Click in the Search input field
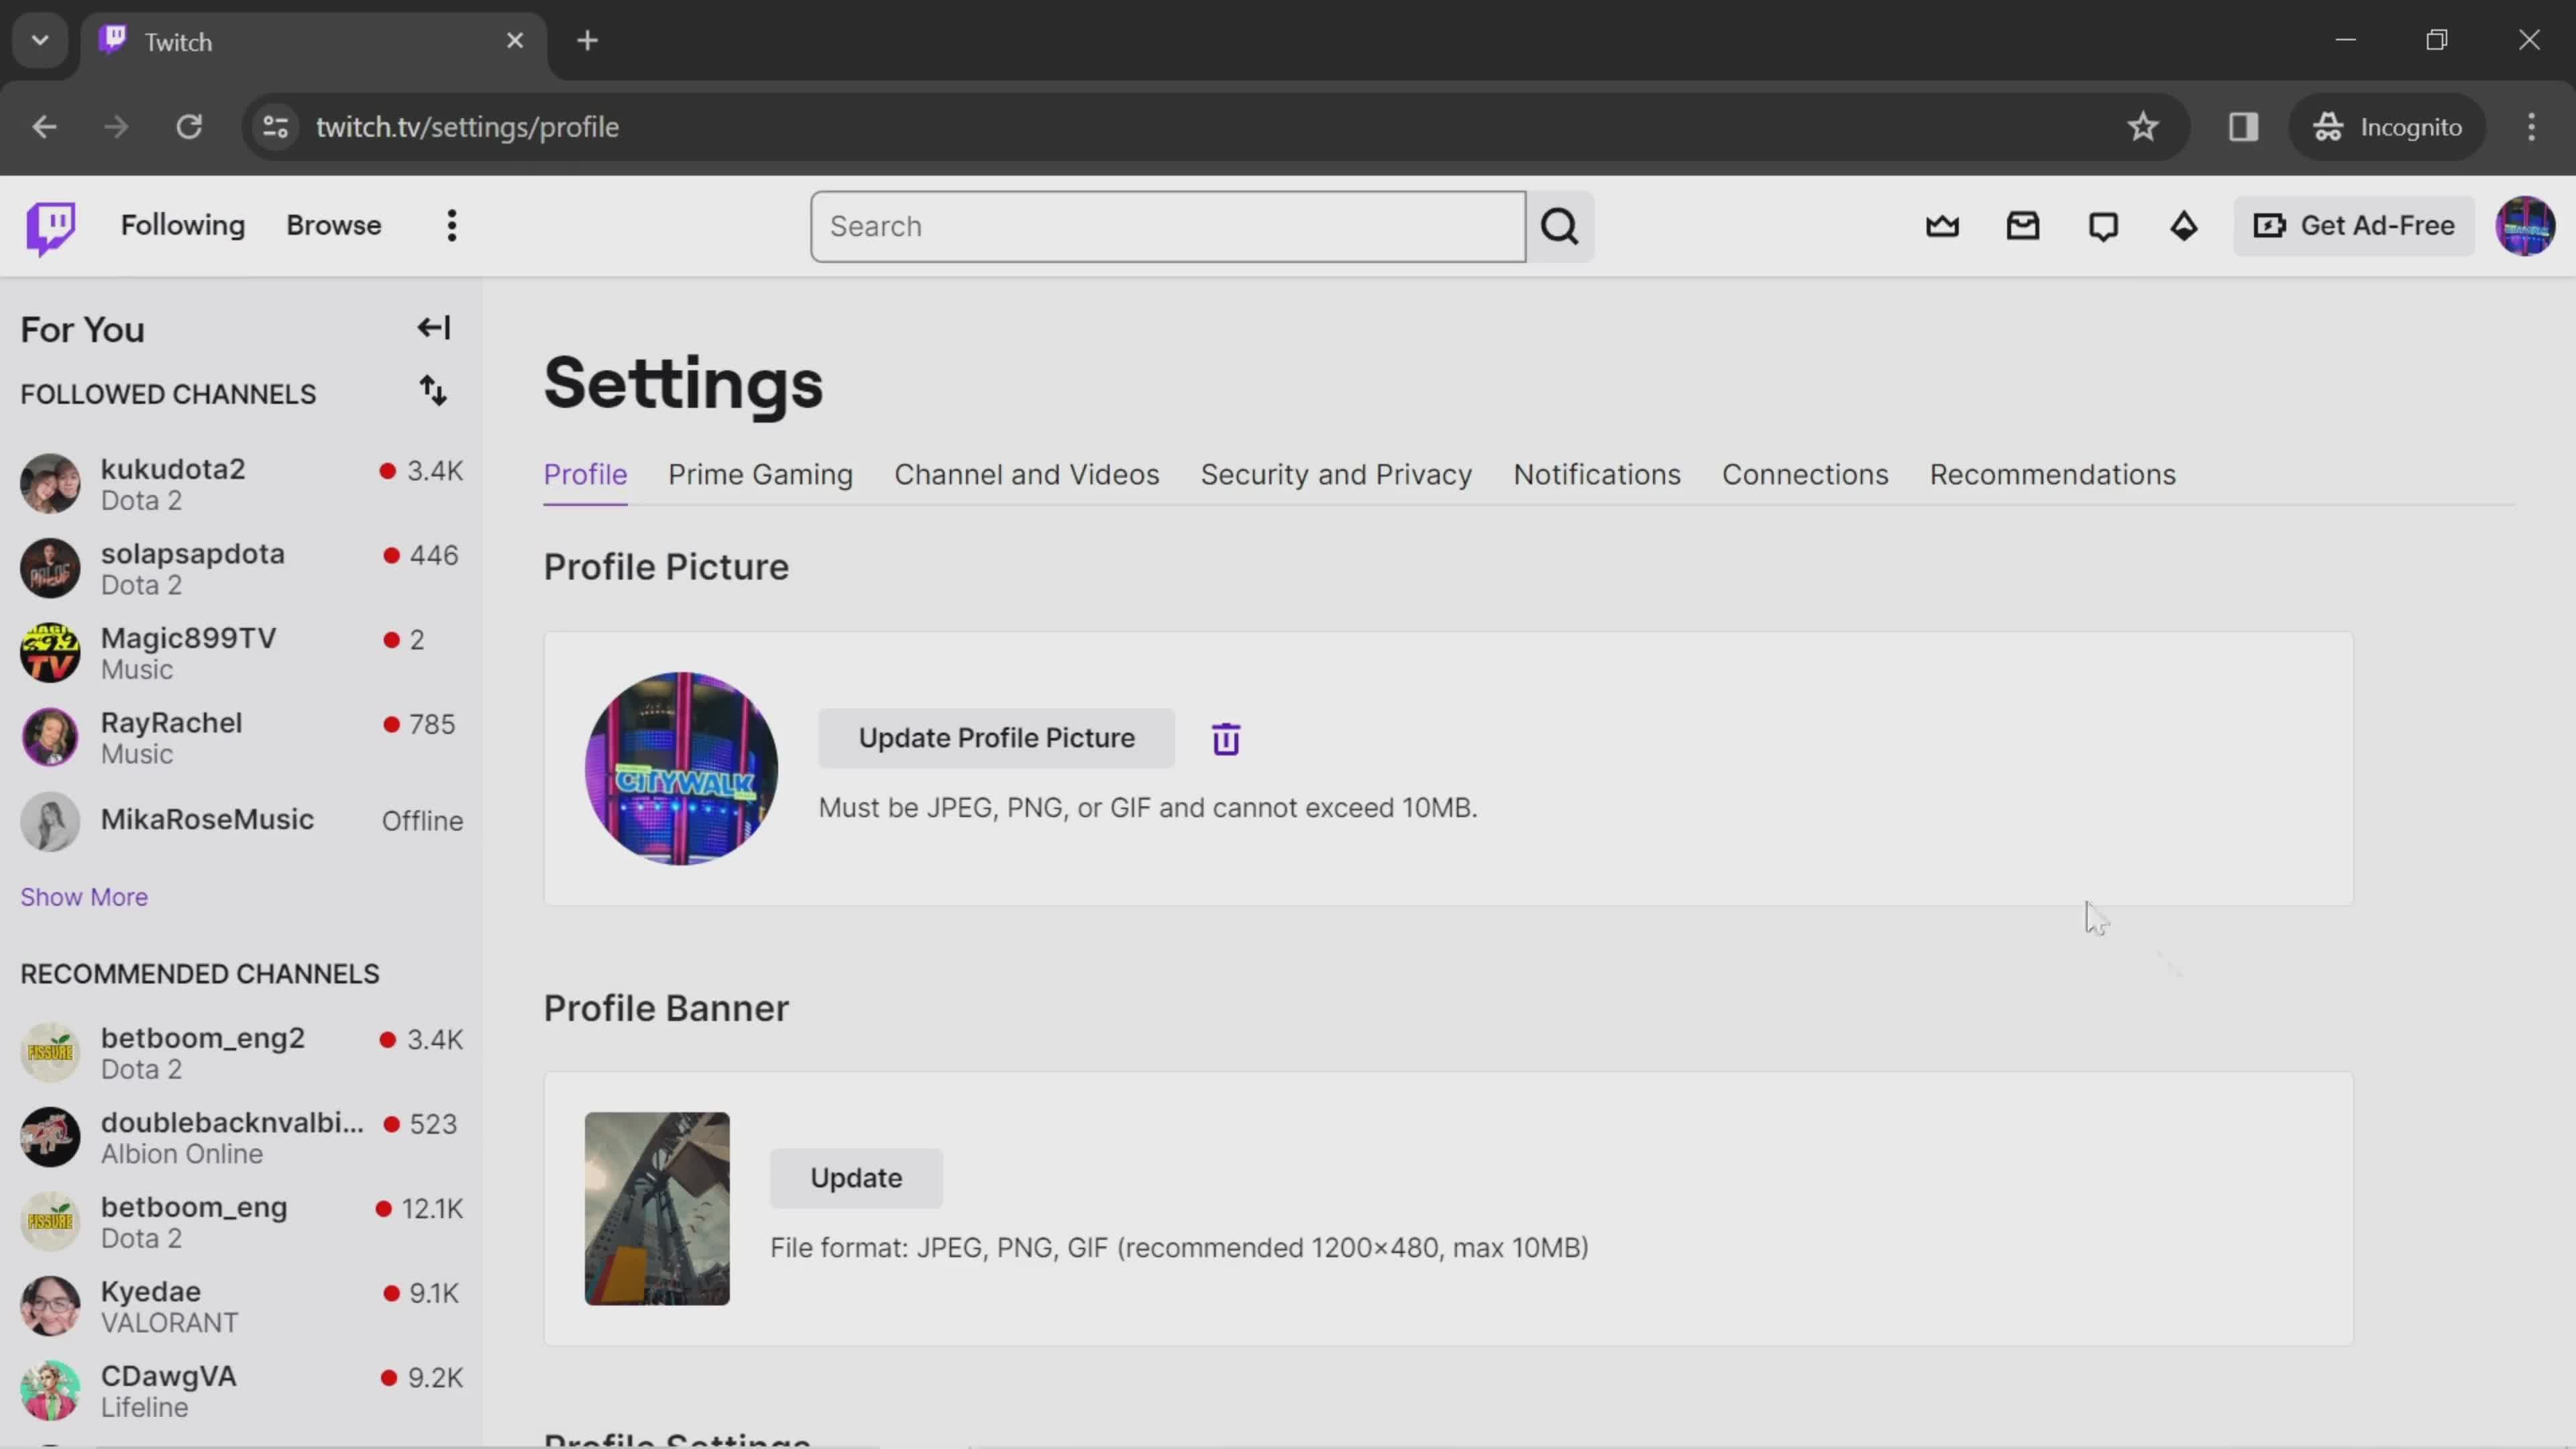The image size is (2576, 1449). pos(1168,227)
